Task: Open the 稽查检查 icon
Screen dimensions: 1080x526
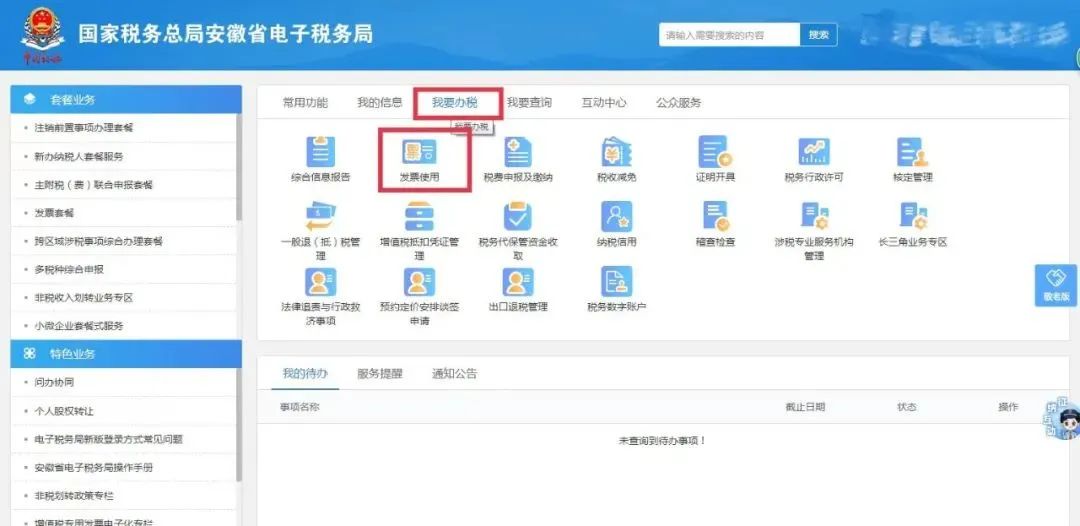Action: [x=715, y=216]
